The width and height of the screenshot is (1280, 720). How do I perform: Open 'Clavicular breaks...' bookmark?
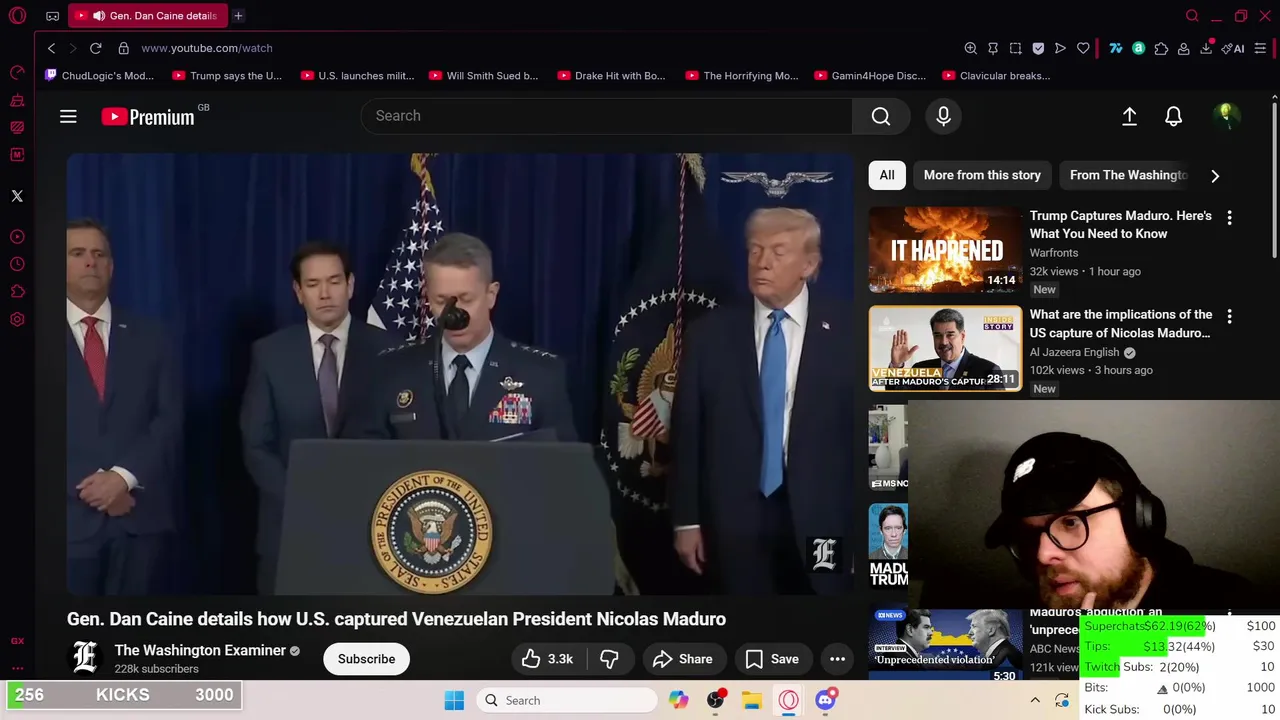point(996,76)
